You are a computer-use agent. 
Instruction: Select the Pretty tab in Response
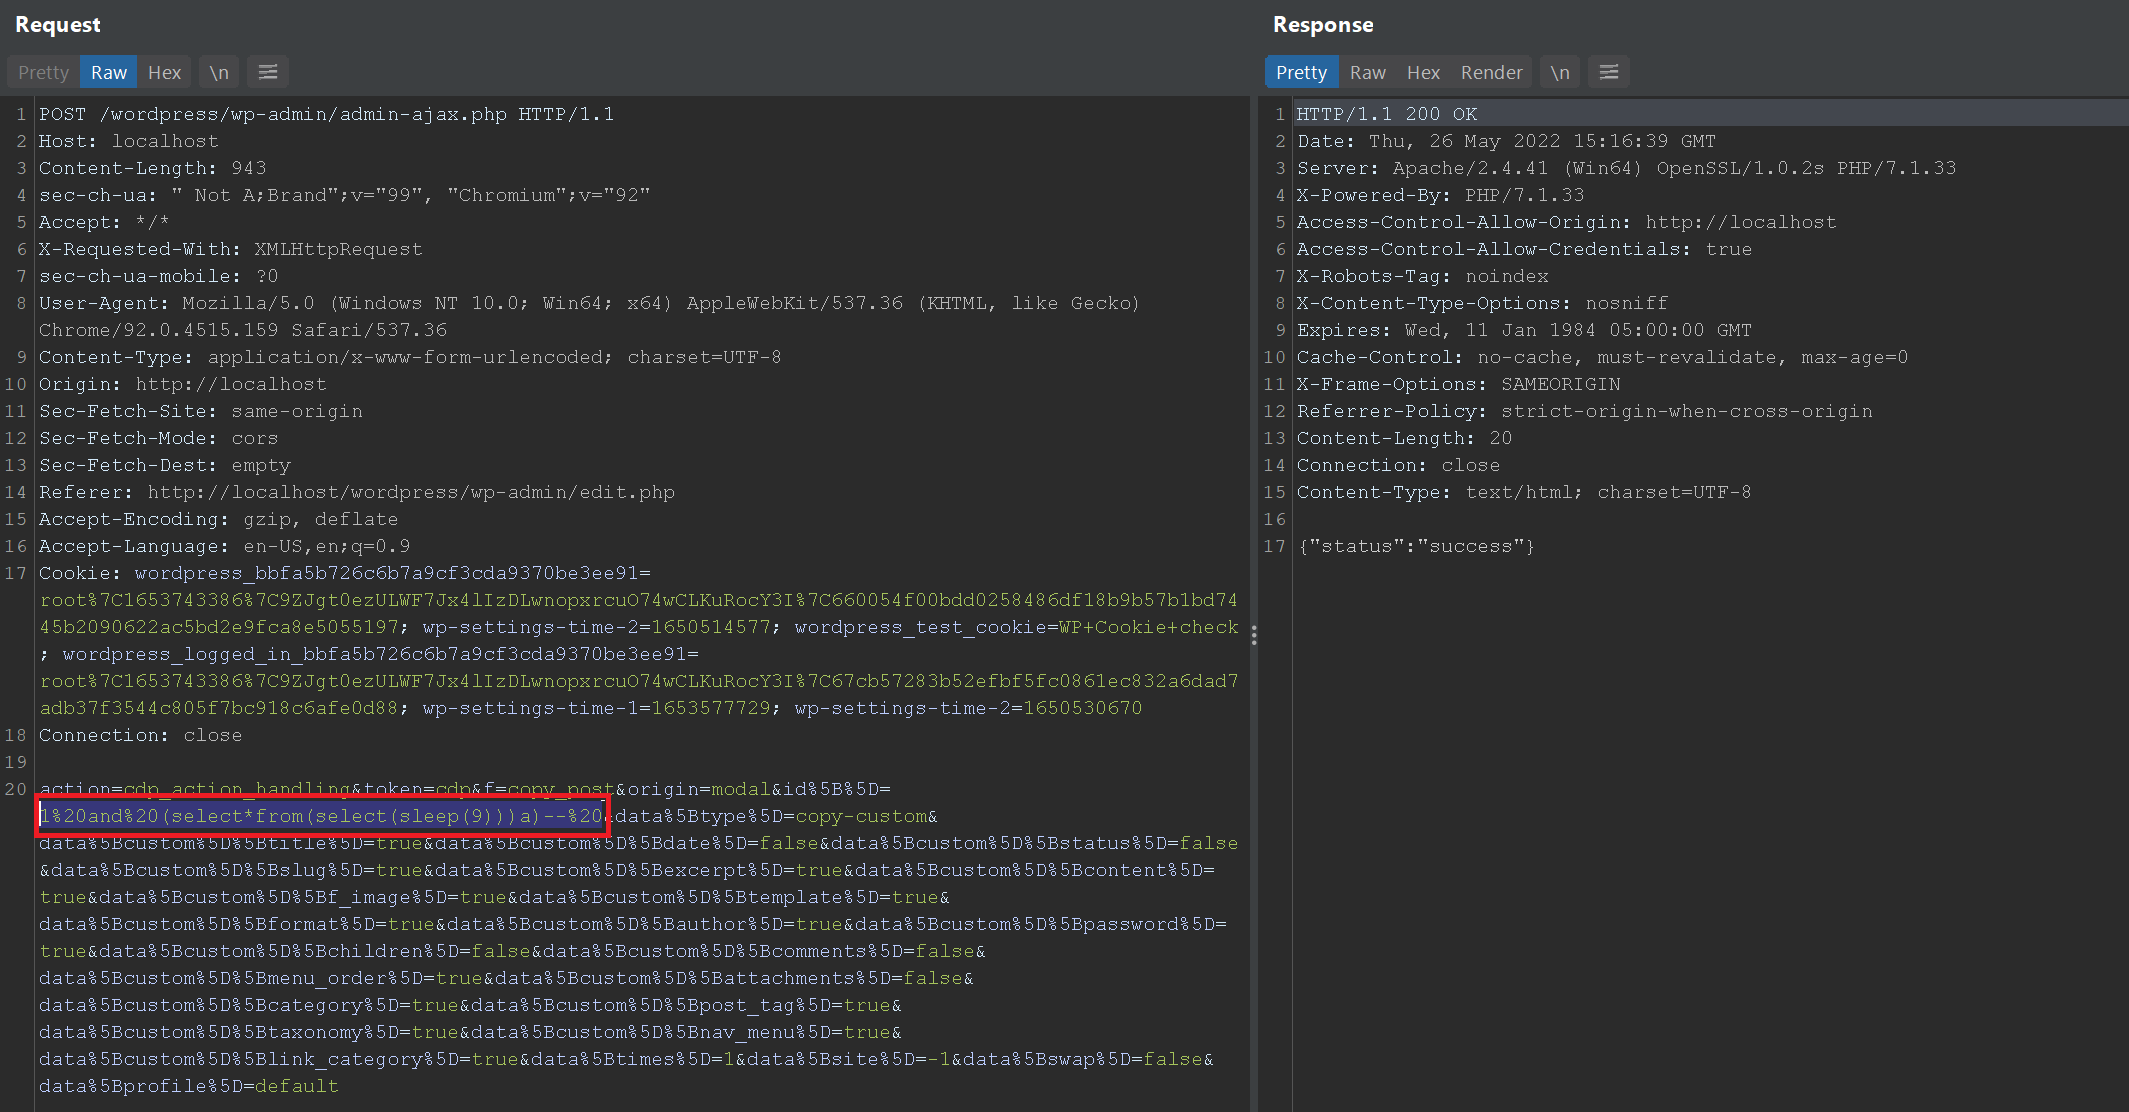(1301, 72)
